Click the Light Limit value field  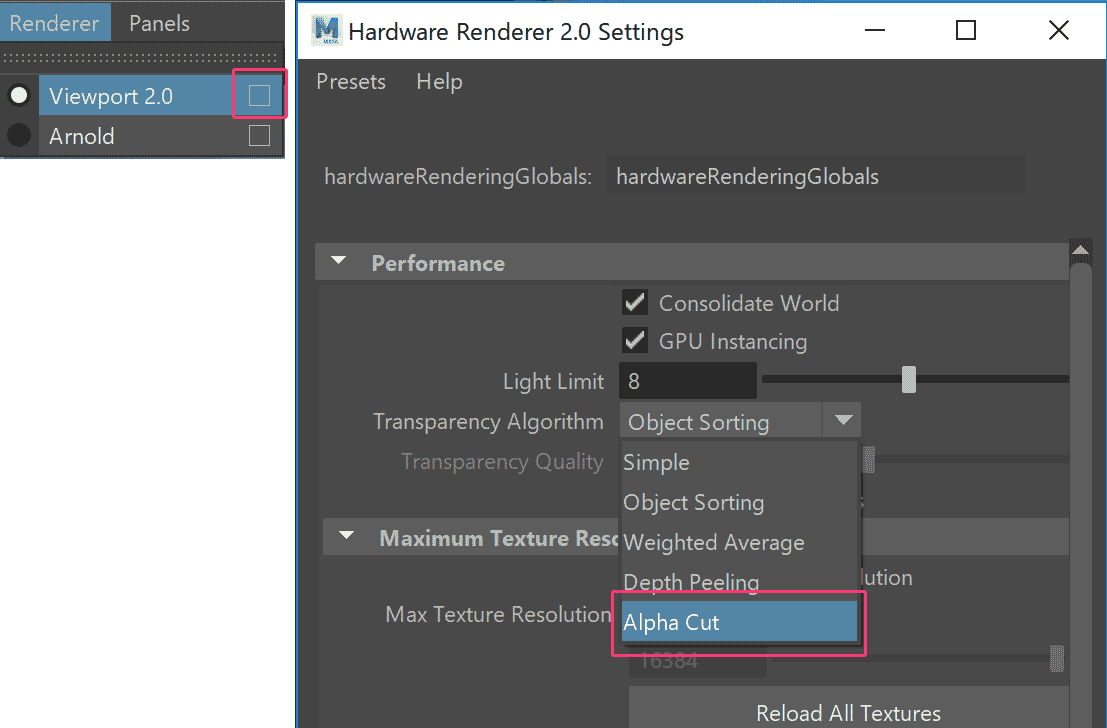point(688,381)
